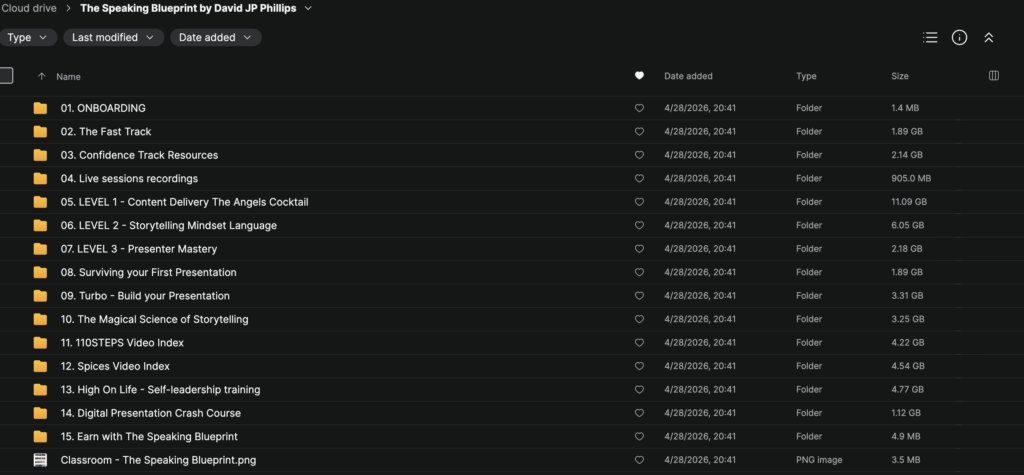Expand the Last modified filter
This screenshot has width=1024, height=475.
(x=114, y=38)
